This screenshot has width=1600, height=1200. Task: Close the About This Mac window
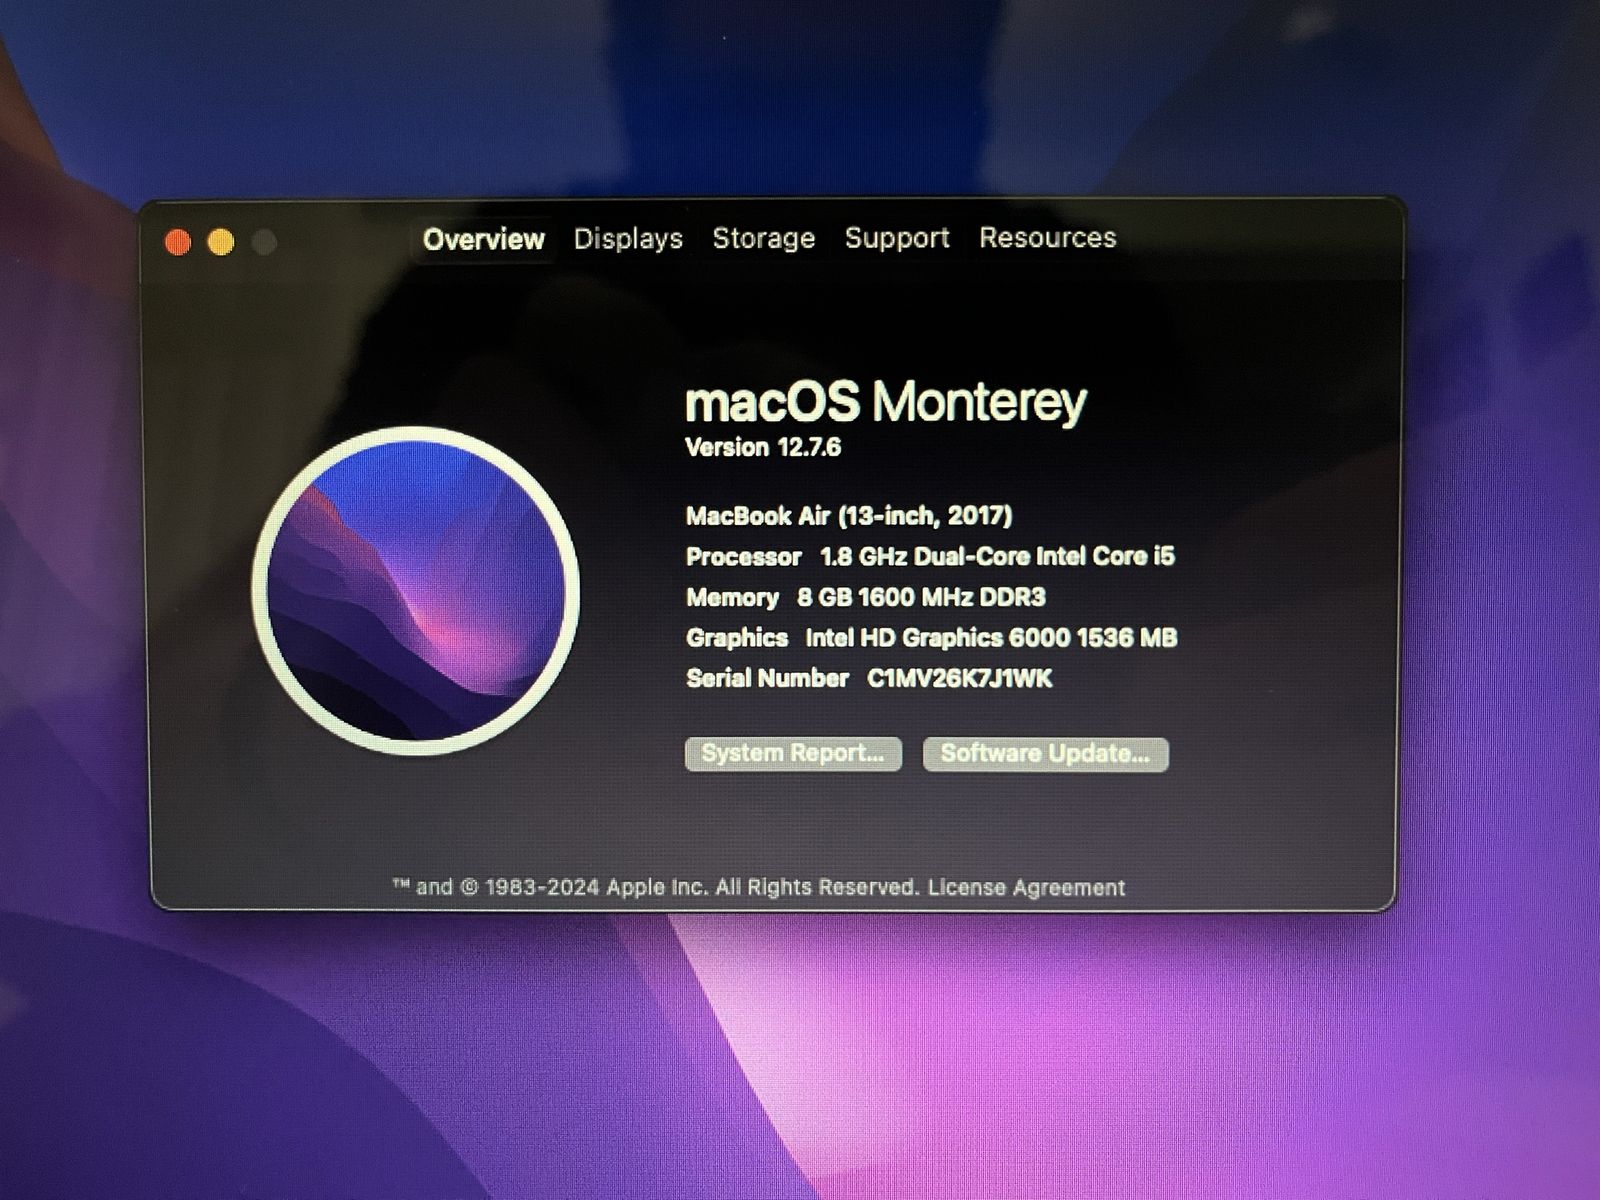[178, 242]
